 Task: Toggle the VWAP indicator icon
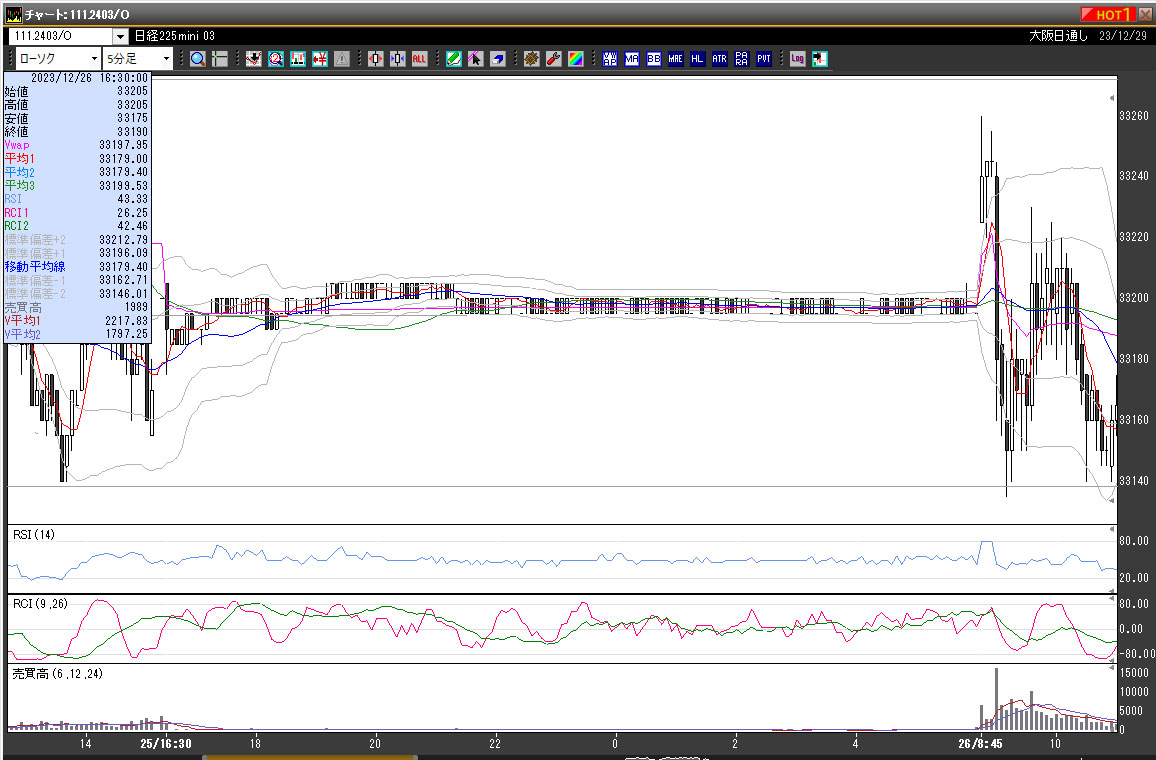[x=610, y=59]
